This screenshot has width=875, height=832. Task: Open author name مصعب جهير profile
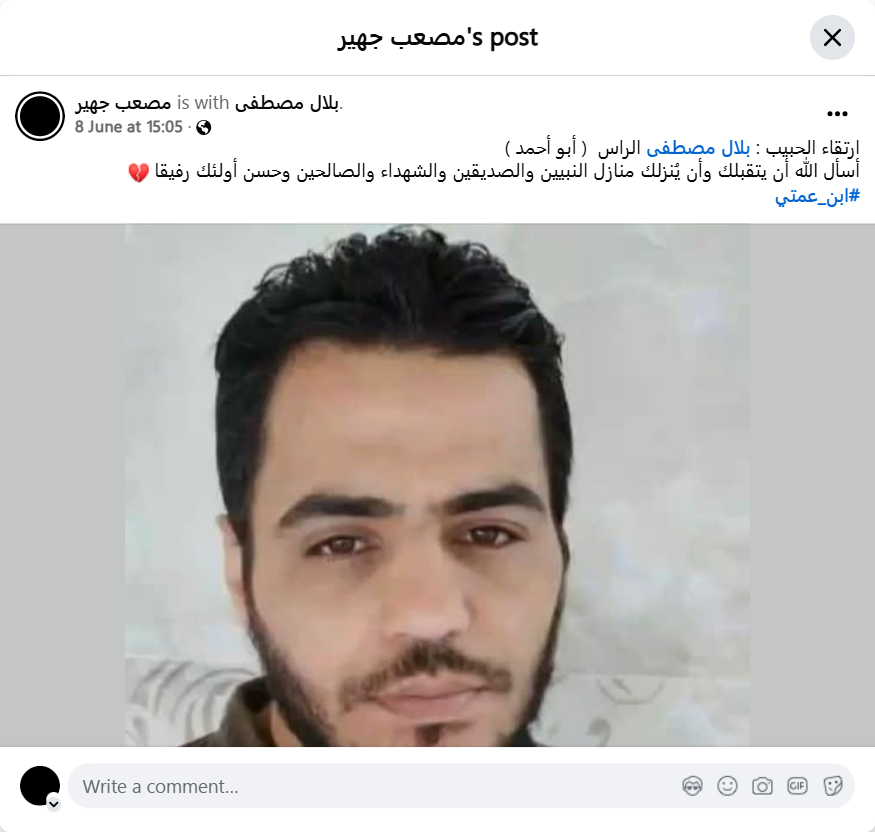[123, 103]
